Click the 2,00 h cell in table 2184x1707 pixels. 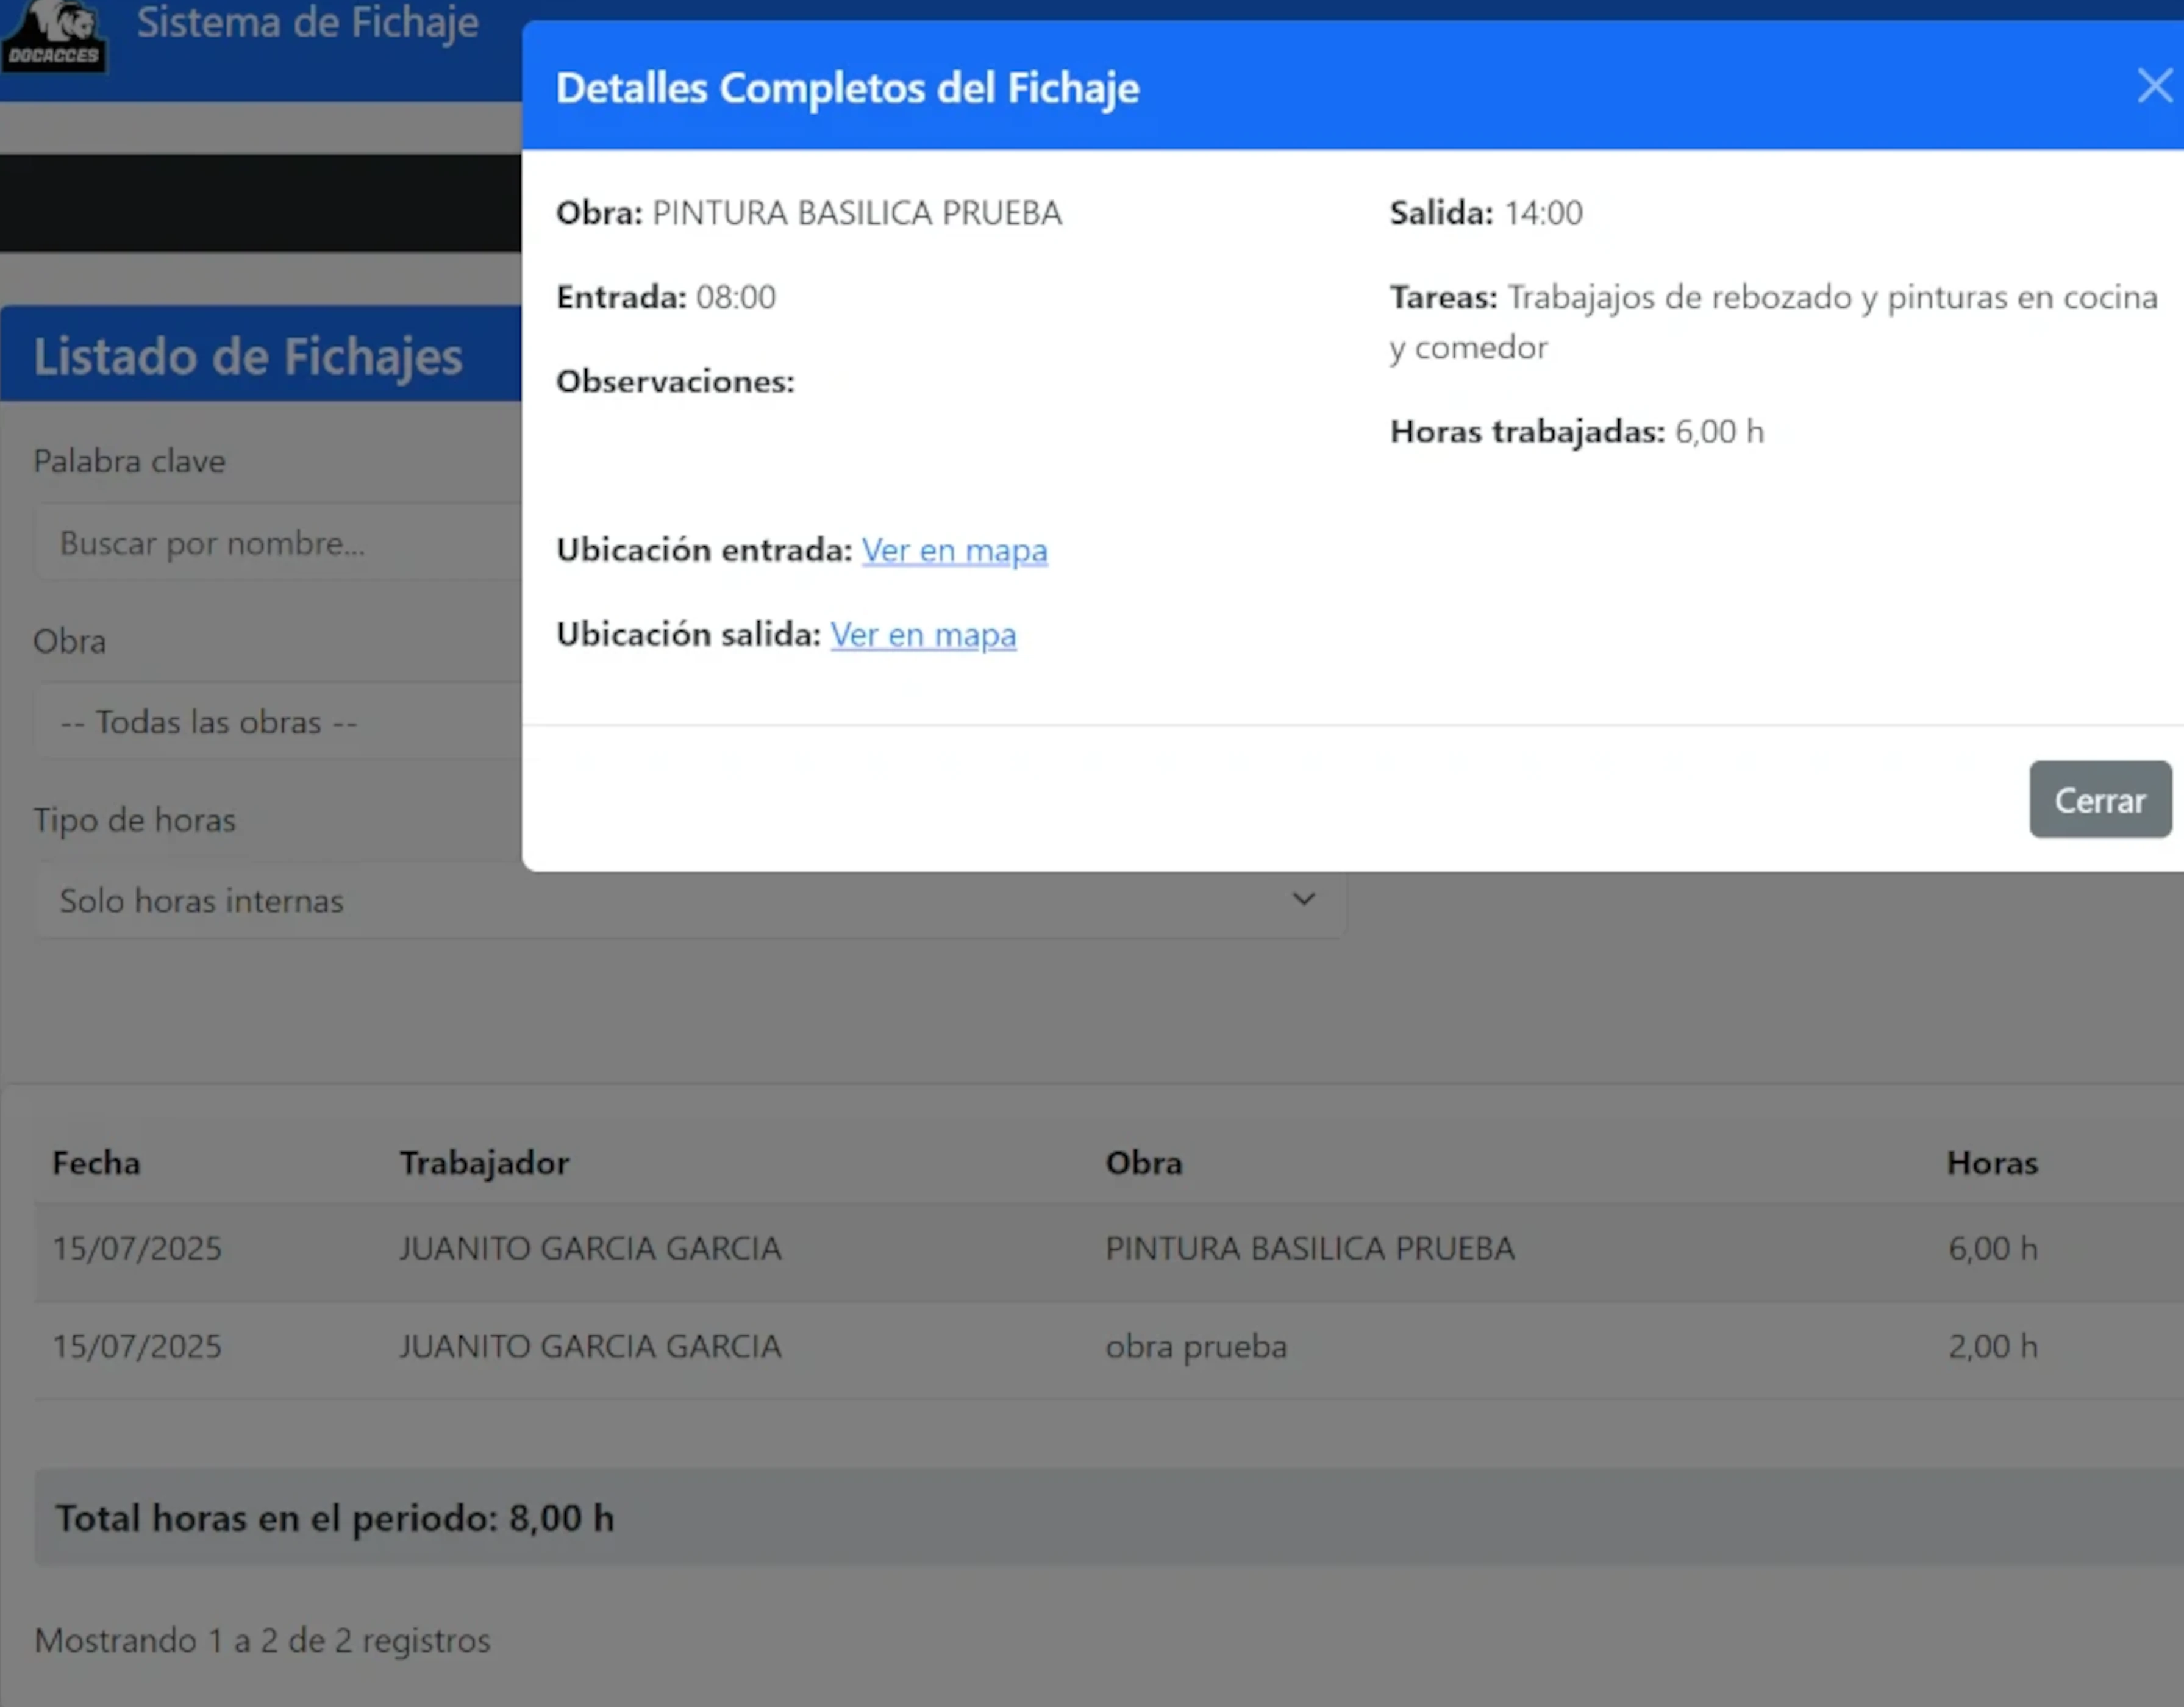pyautogui.click(x=1993, y=1348)
